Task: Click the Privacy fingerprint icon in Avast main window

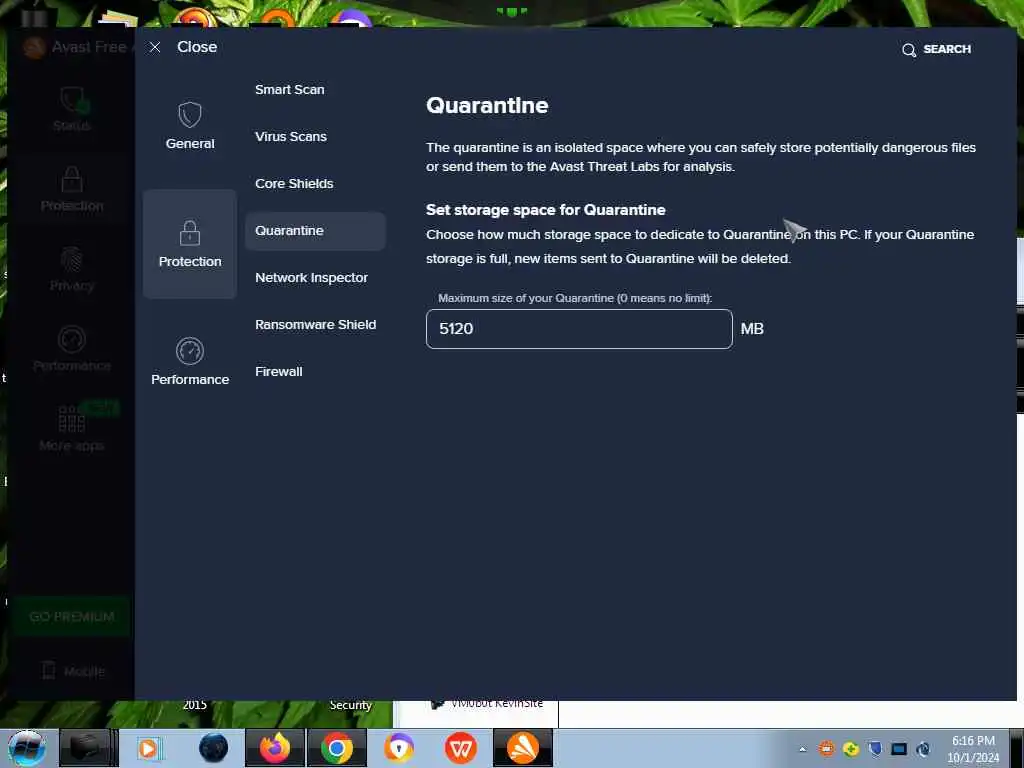Action: (x=72, y=259)
